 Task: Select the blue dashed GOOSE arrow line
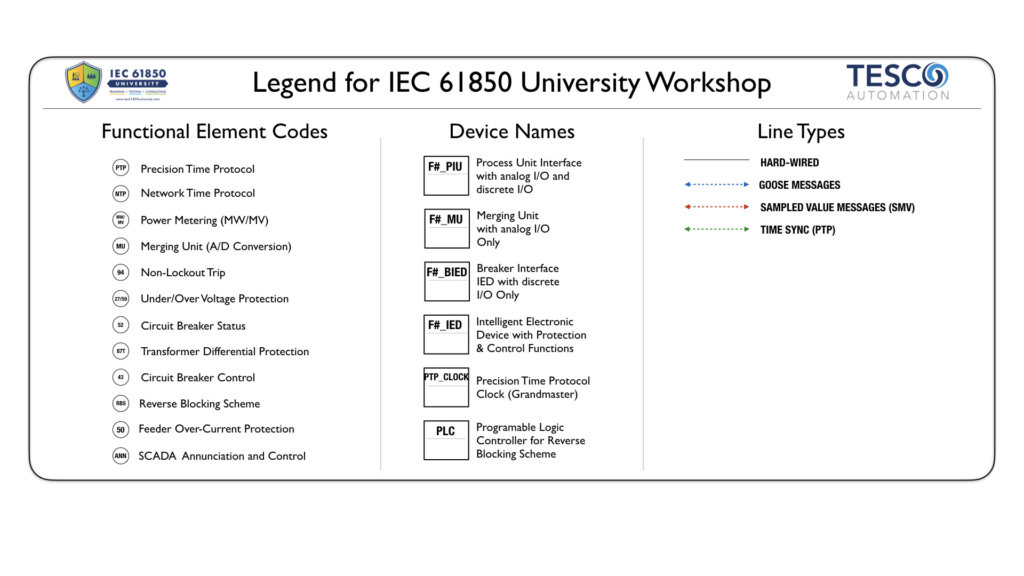tap(716, 184)
